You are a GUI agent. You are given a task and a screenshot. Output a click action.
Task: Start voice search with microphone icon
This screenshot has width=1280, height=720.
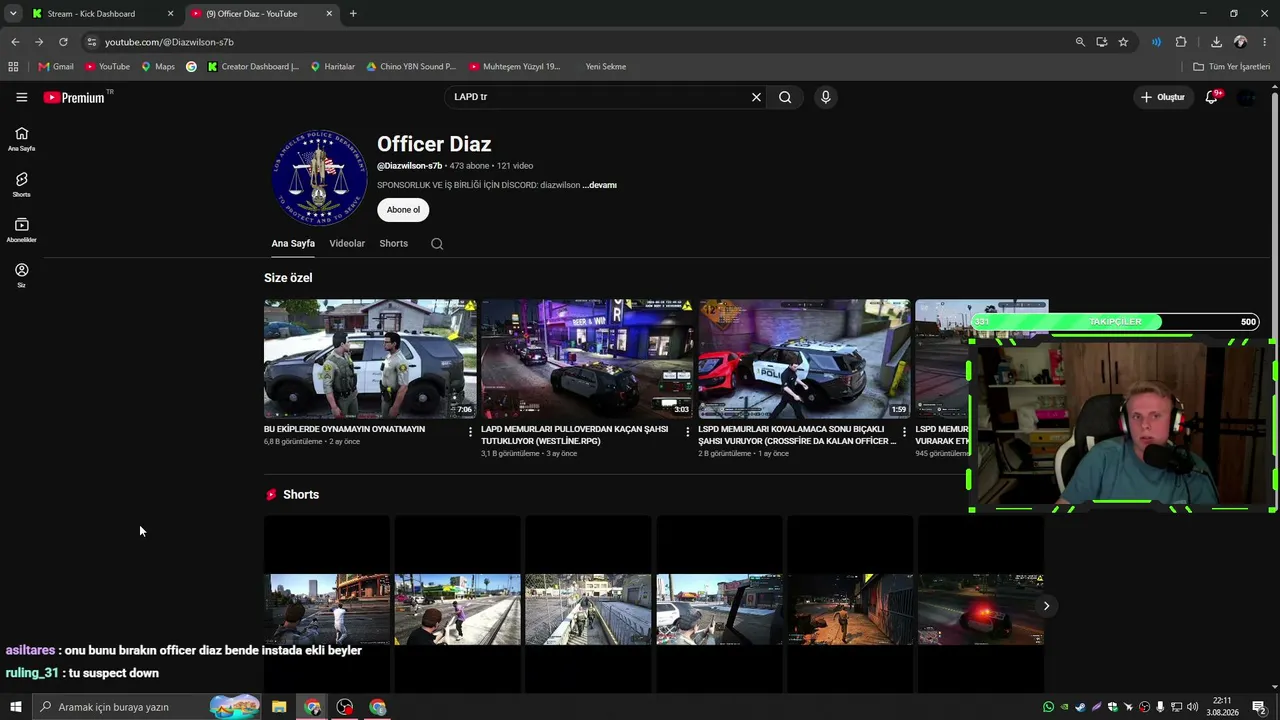coord(825,97)
